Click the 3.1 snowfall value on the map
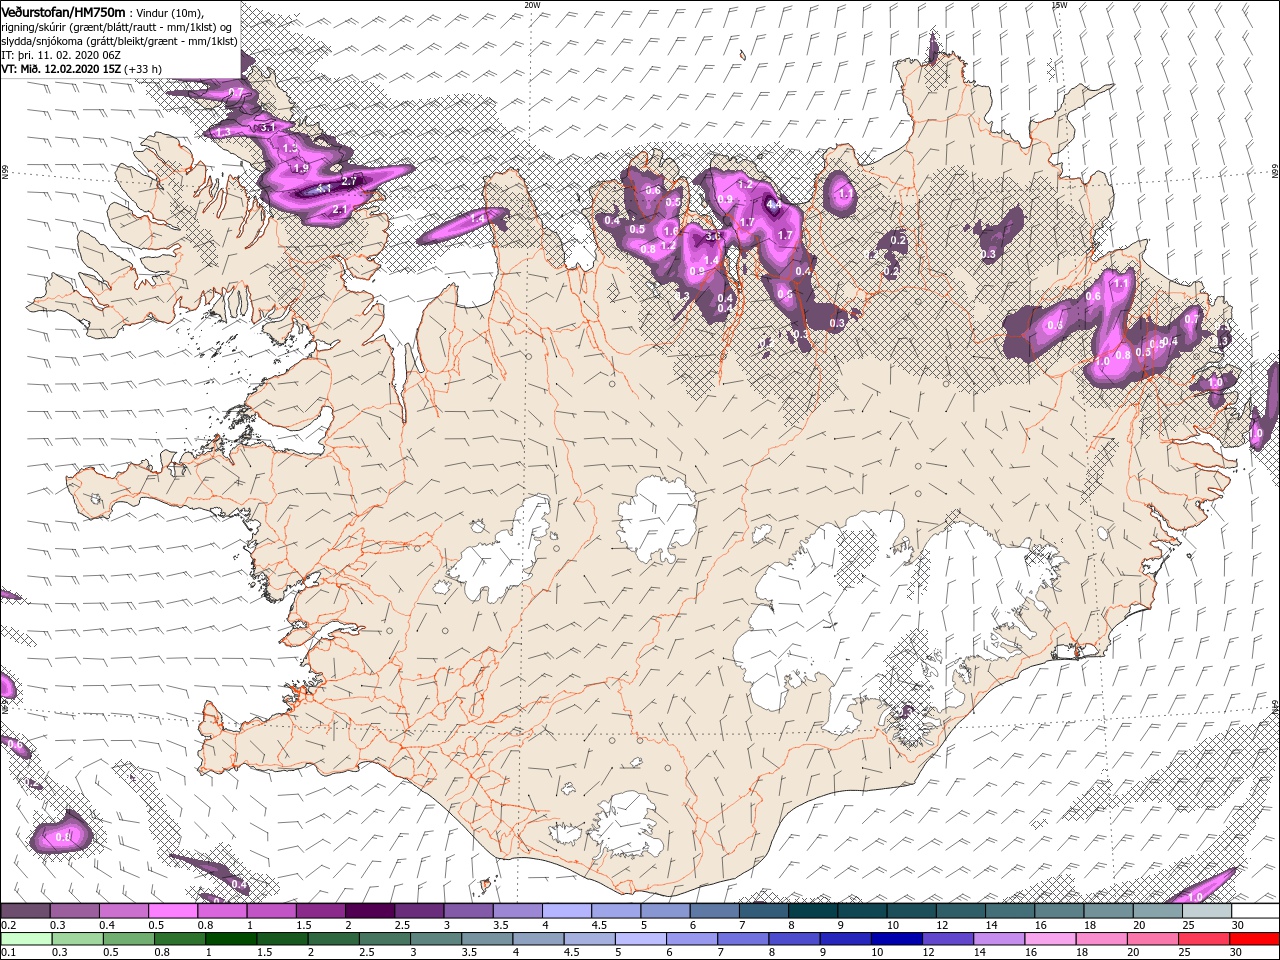 (267, 128)
